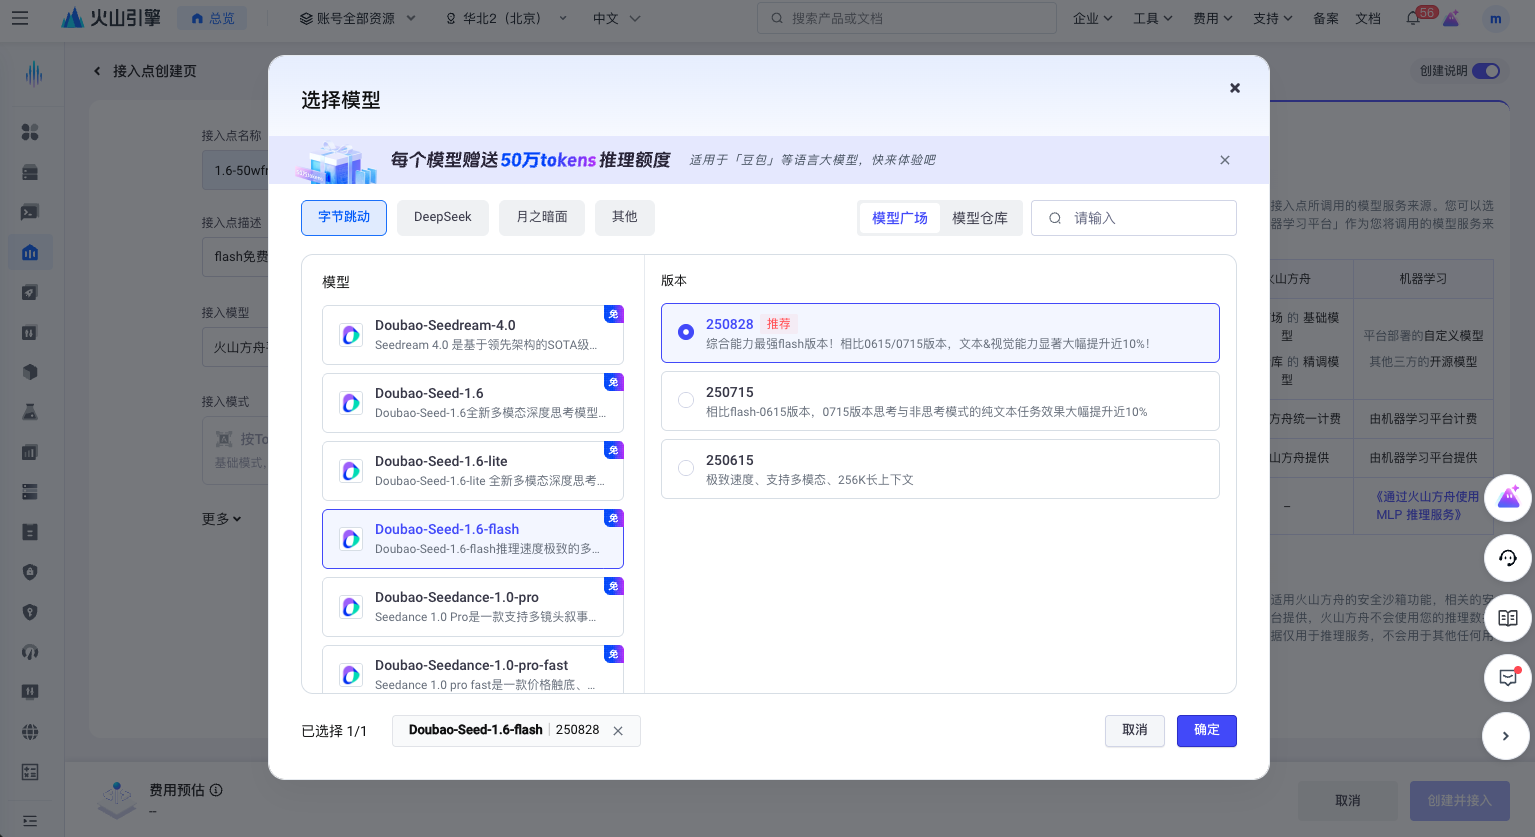1535x837 pixels.
Task: Open the 备案 link
Action: click(1326, 18)
